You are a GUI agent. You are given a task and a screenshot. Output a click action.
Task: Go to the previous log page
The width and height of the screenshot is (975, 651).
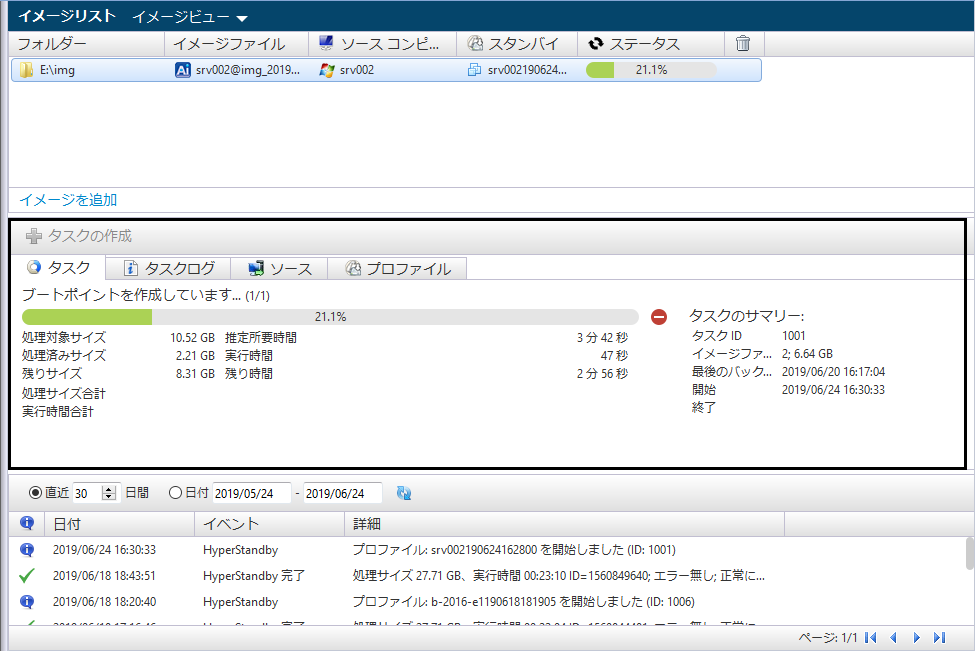click(894, 637)
